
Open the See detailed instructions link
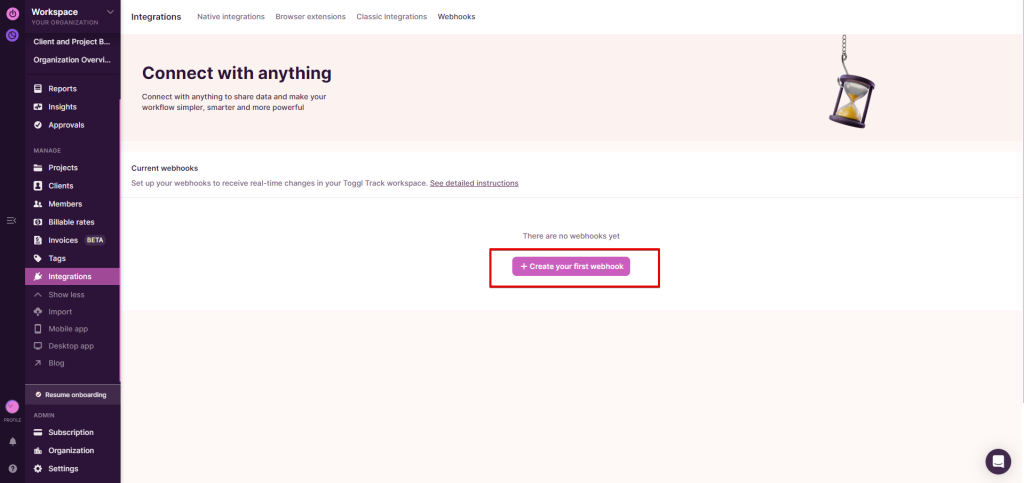[x=474, y=184]
